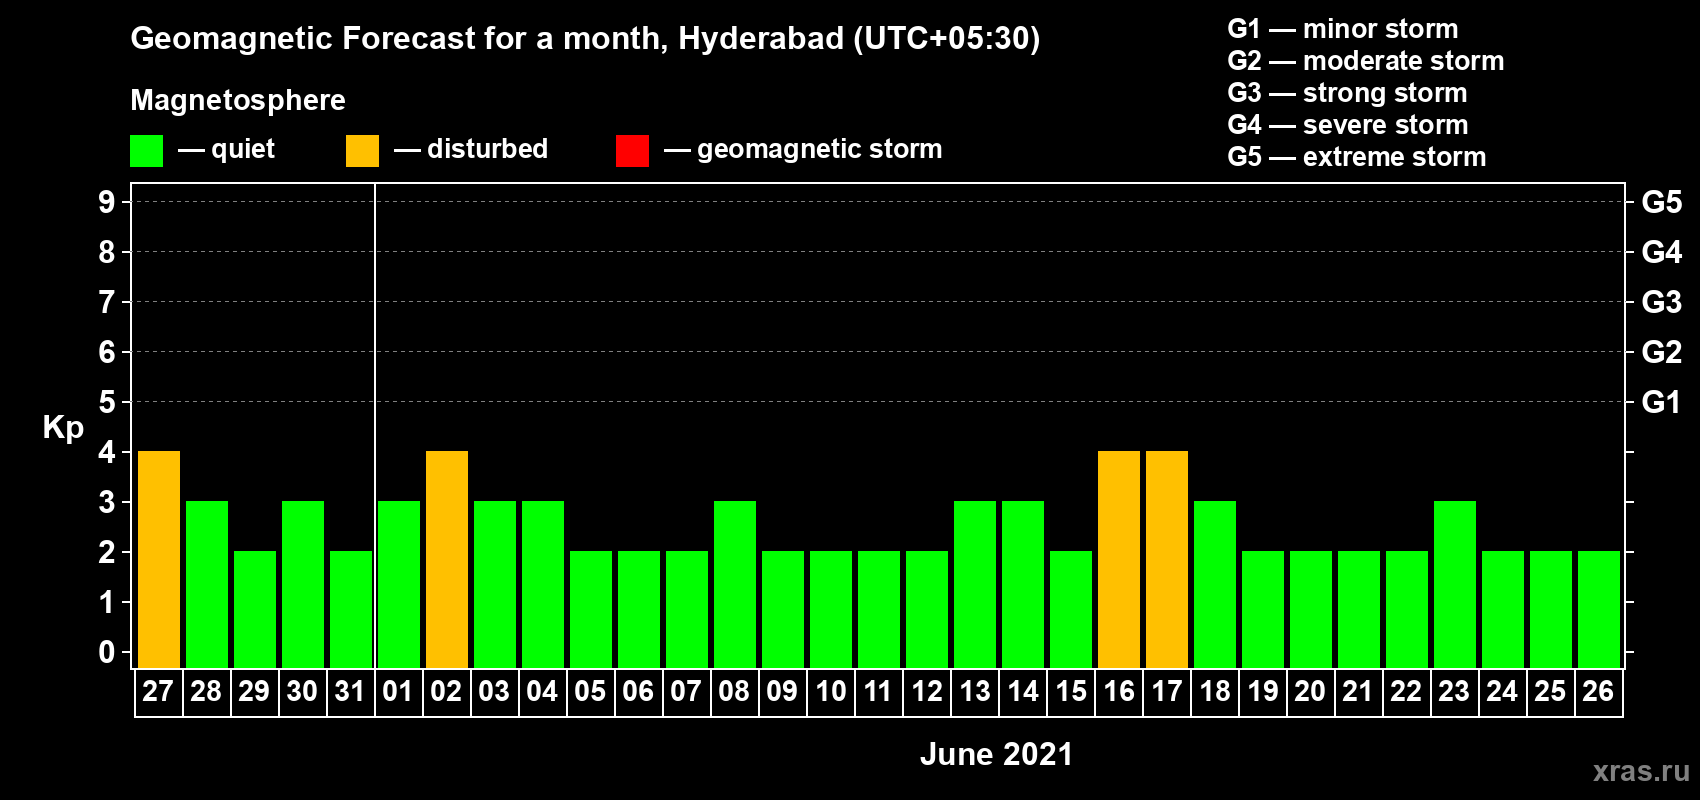Screen dimensions: 1700x800
Task: Click the G3 right axis label
Action: 1662,302
